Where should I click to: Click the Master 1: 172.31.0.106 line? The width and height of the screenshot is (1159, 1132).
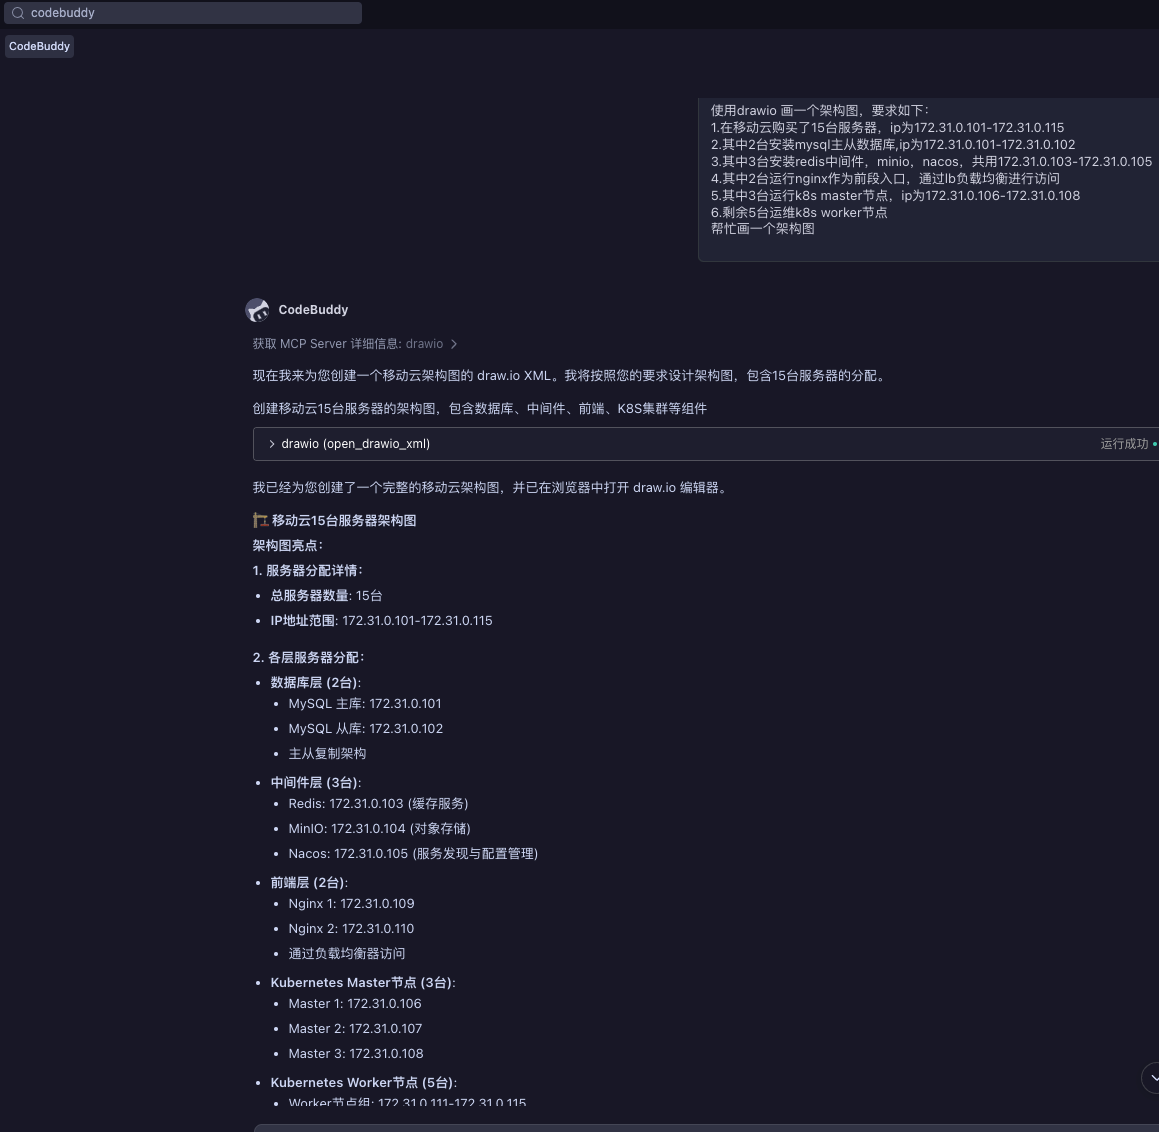pyautogui.click(x=355, y=1004)
